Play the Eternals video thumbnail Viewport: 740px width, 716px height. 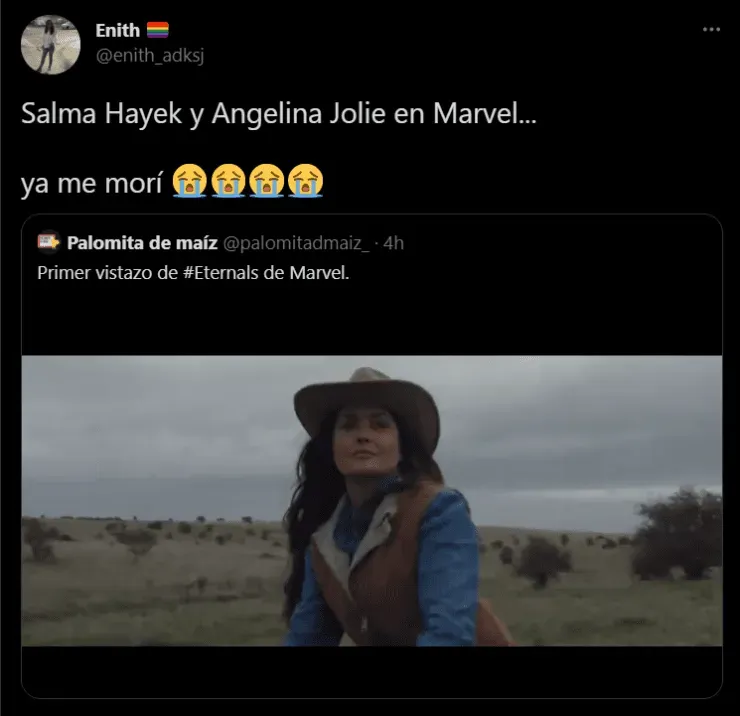point(371,500)
